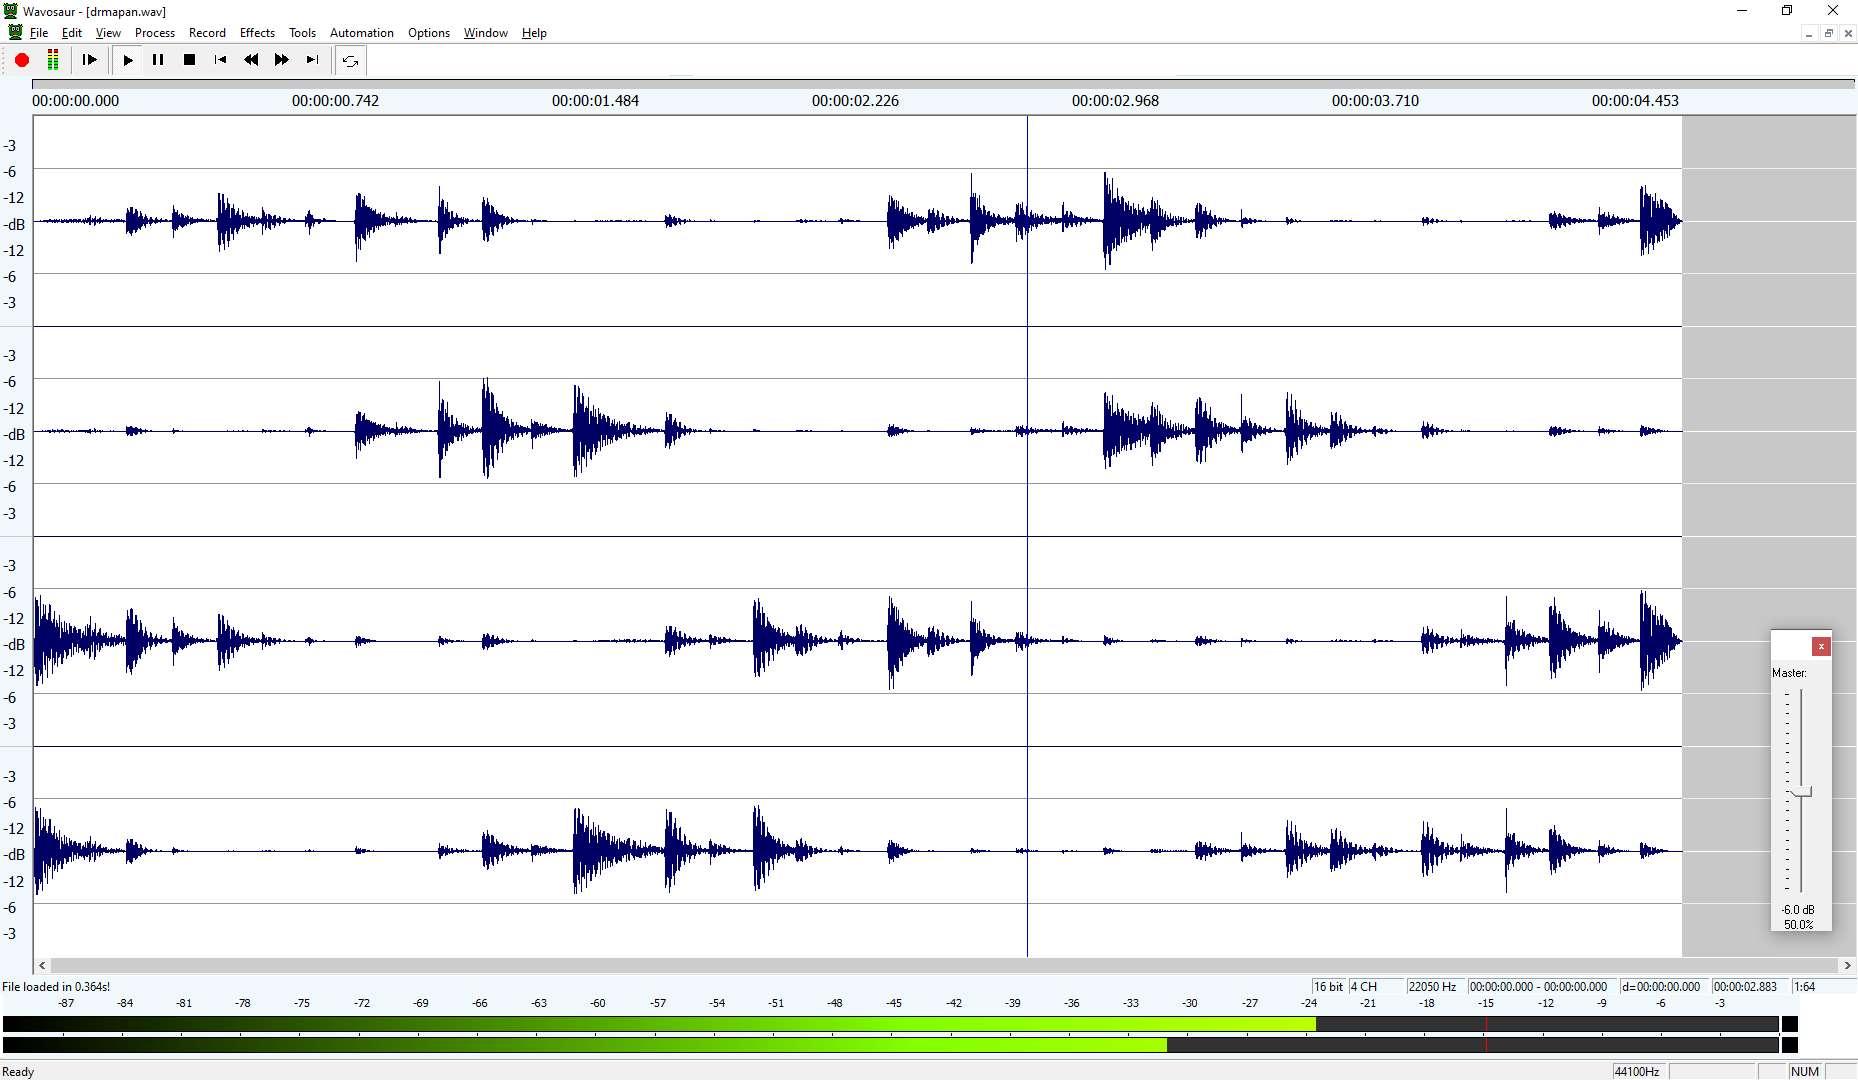Image resolution: width=1858 pixels, height=1080 pixels.
Task: Open the Help menu
Action: (534, 33)
